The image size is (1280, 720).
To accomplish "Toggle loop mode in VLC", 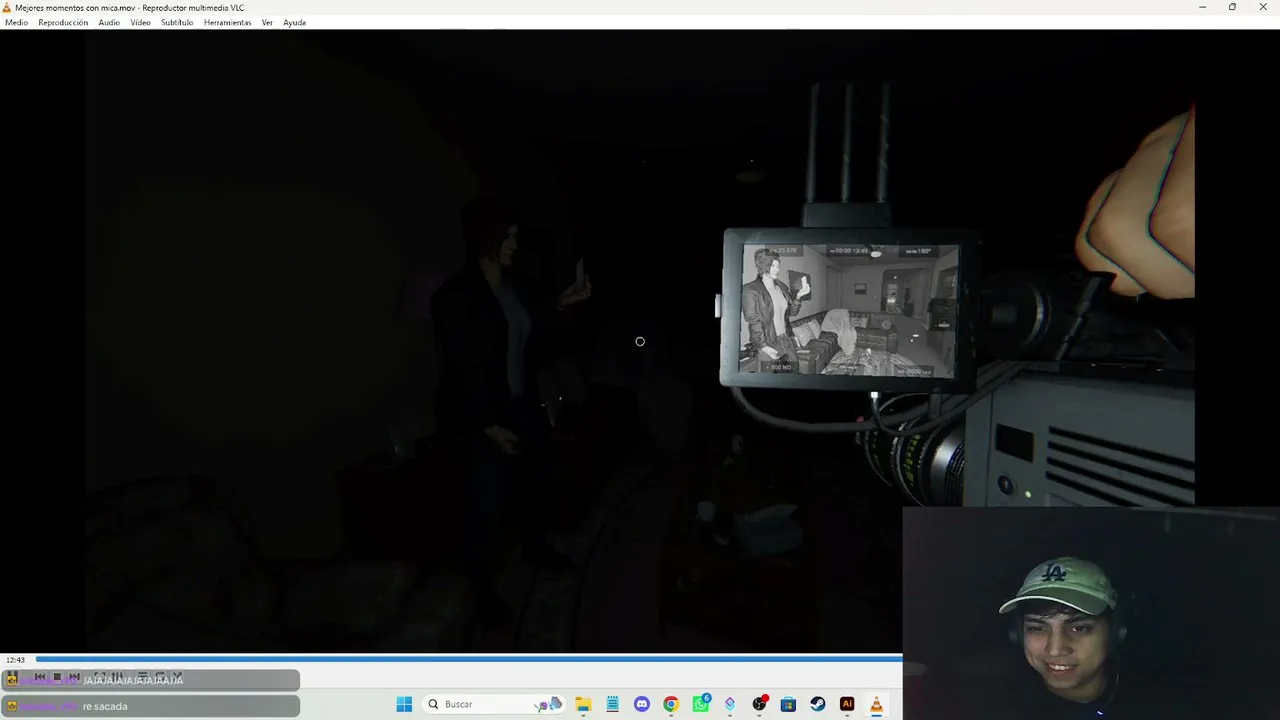I will pos(159,678).
